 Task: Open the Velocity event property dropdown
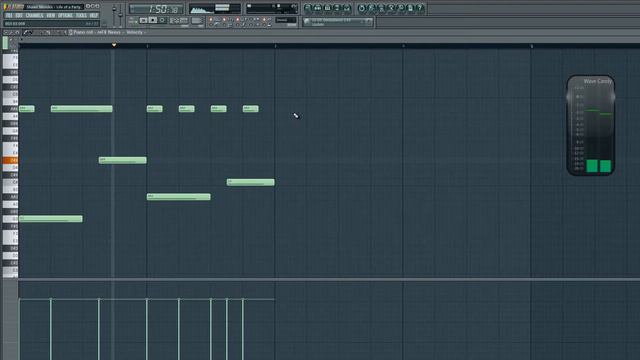pos(136,32)
